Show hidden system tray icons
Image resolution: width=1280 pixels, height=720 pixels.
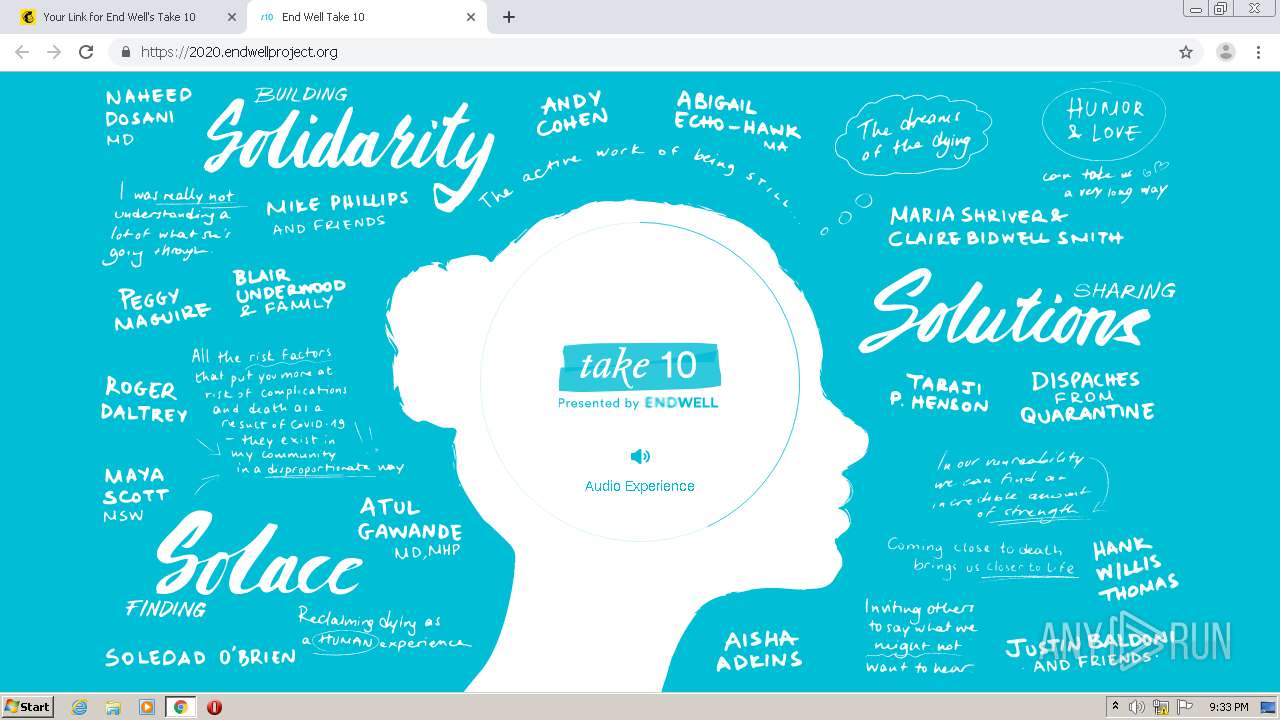(x=1115, y=707)
